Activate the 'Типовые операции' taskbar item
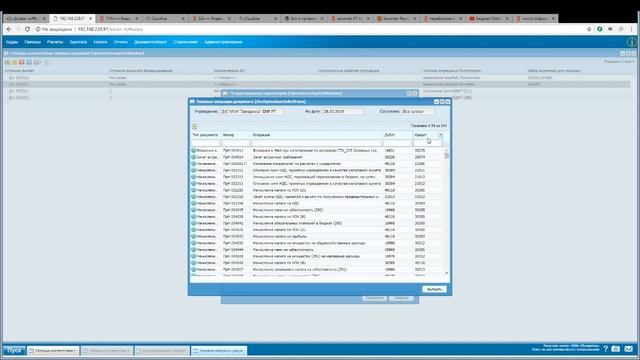 219,351
